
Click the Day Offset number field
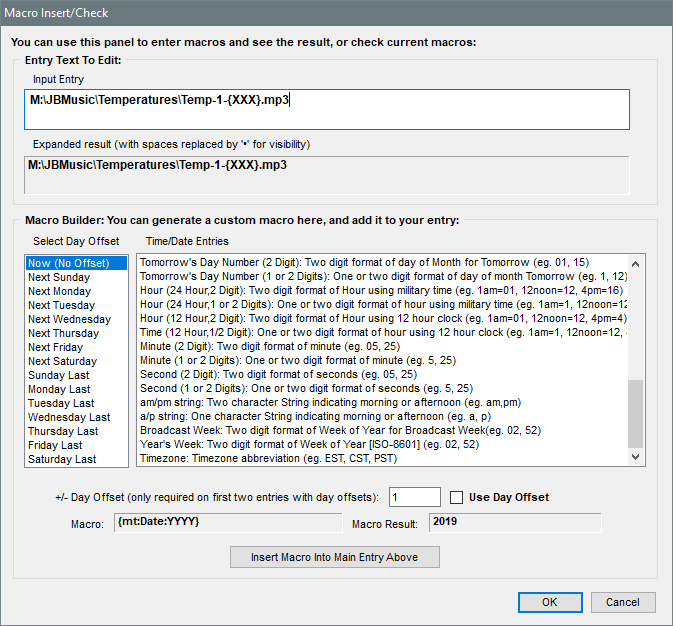tap(414, 497)
